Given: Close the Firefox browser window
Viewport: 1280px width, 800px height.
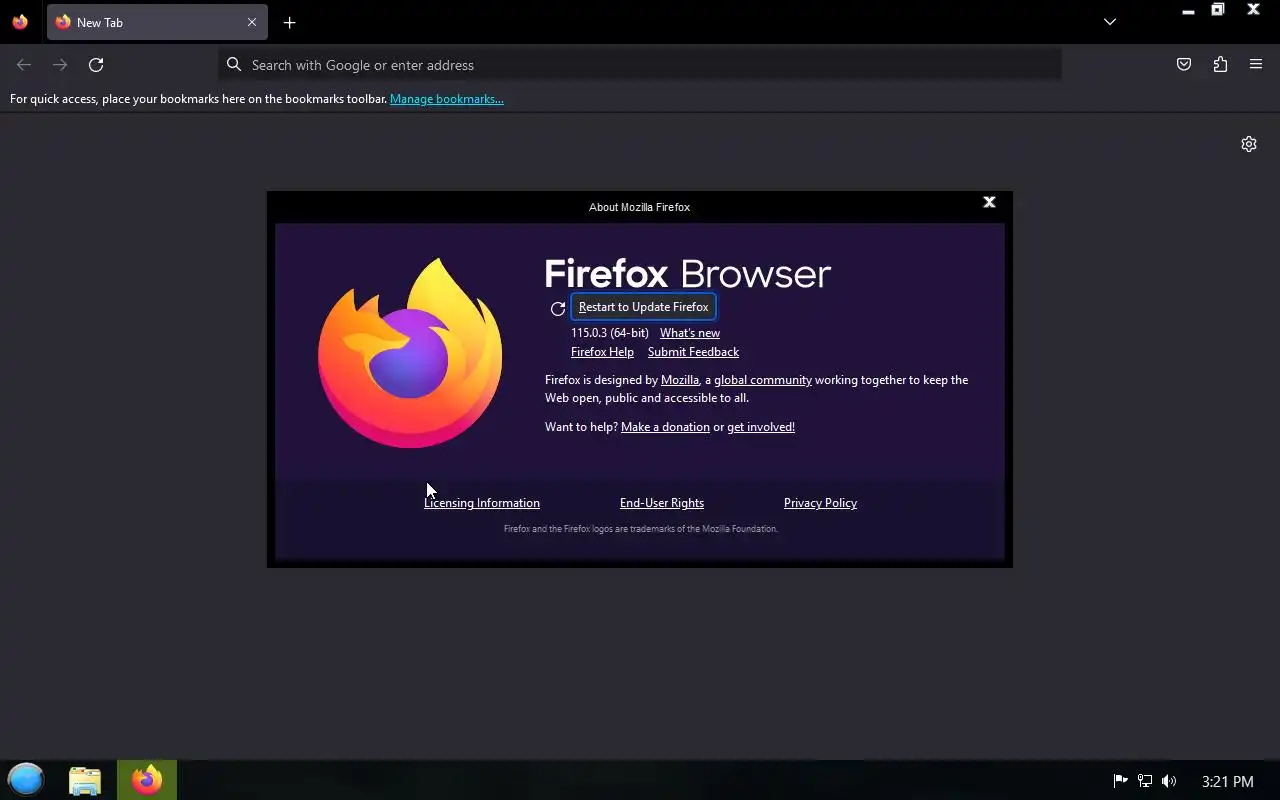Looking at the screenshot, I should (x=1253, y=10).
